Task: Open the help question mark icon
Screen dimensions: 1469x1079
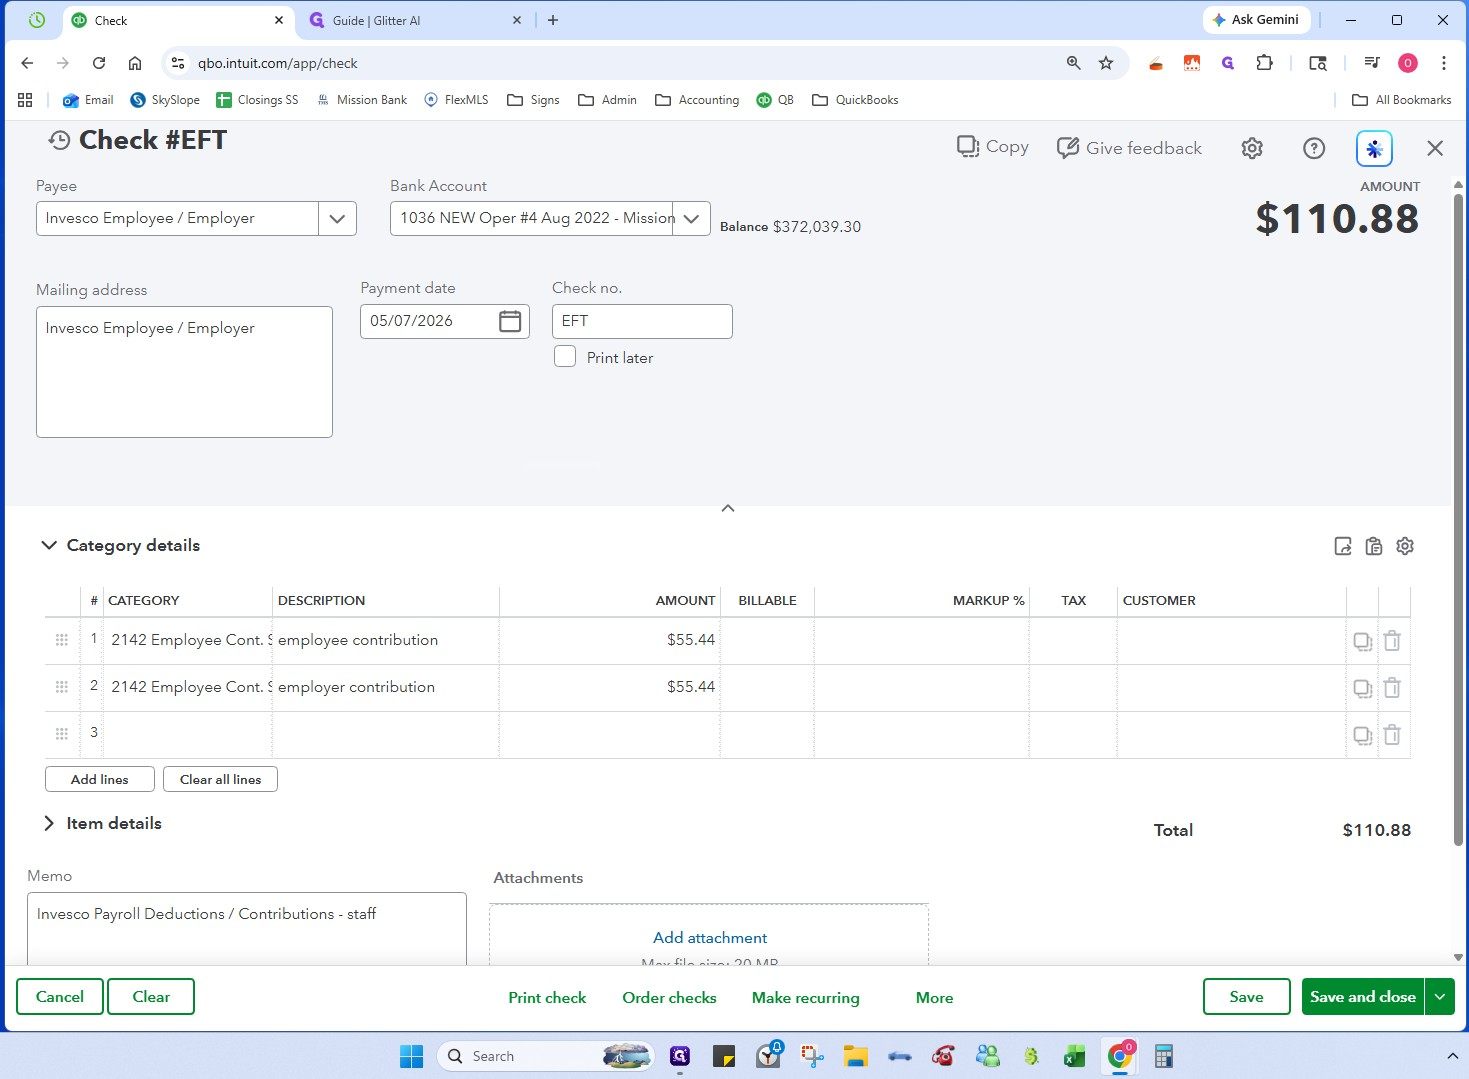Action: click(x=1314, y=148)
